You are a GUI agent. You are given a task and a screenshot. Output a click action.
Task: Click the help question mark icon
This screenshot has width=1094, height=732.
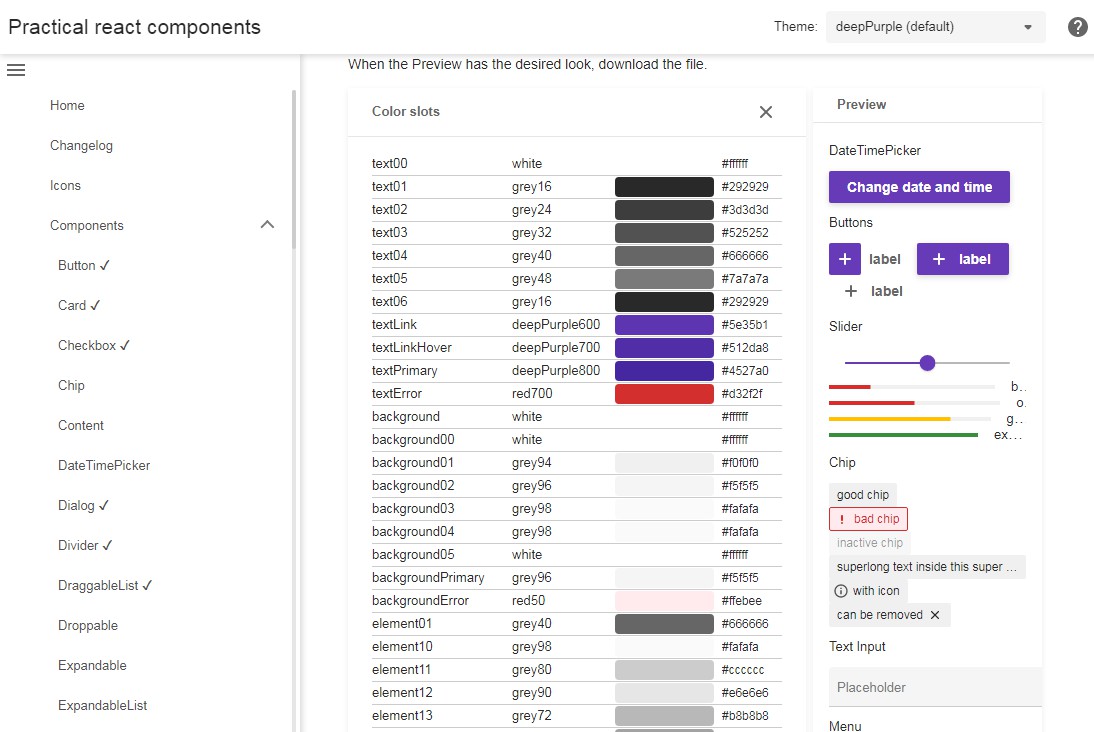pyautogui.click(x=1077, y=27)
